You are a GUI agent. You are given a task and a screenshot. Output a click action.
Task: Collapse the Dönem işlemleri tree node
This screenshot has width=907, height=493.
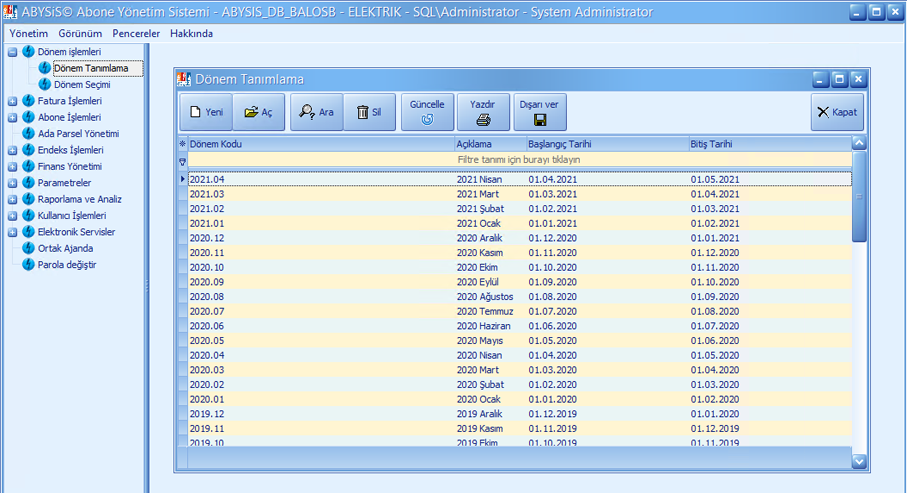12,51
